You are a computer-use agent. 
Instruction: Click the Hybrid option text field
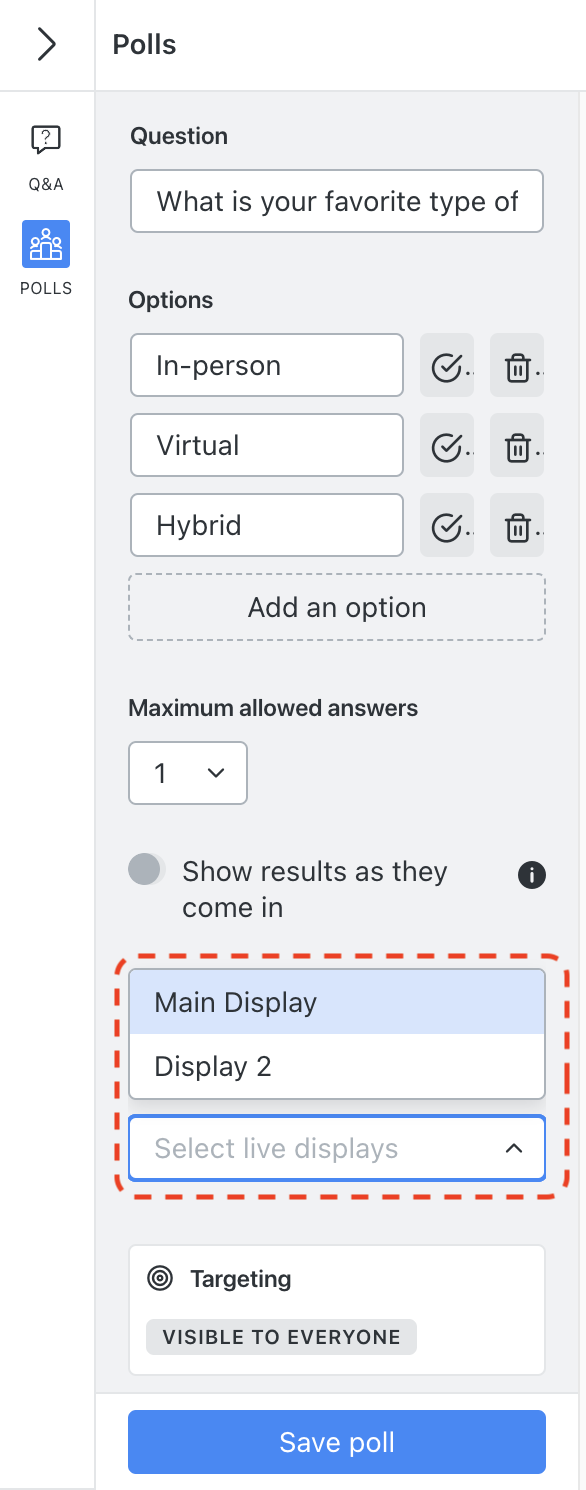pos(267,525)
